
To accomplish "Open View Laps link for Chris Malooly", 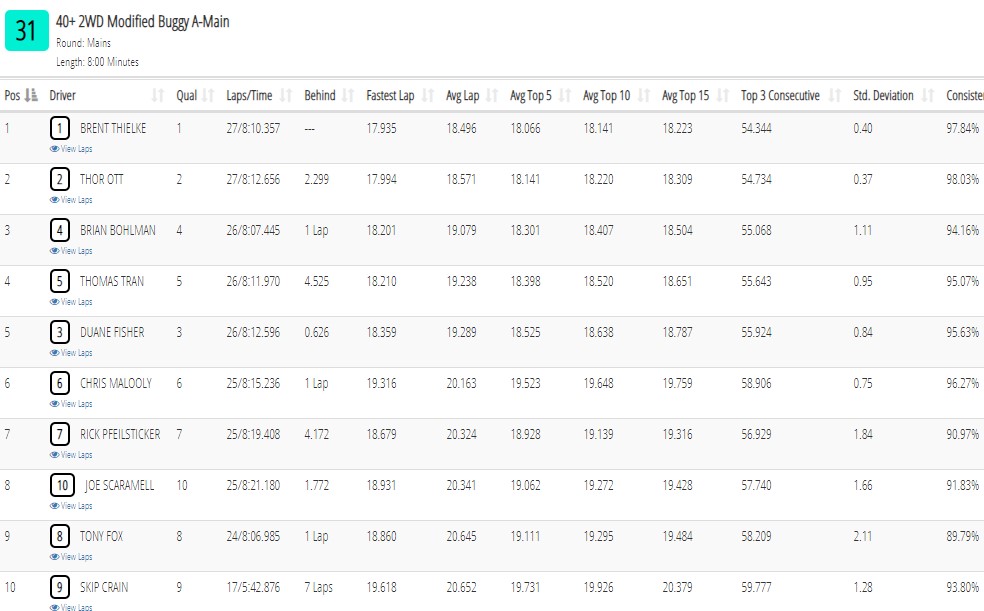I will coord(71,403).
